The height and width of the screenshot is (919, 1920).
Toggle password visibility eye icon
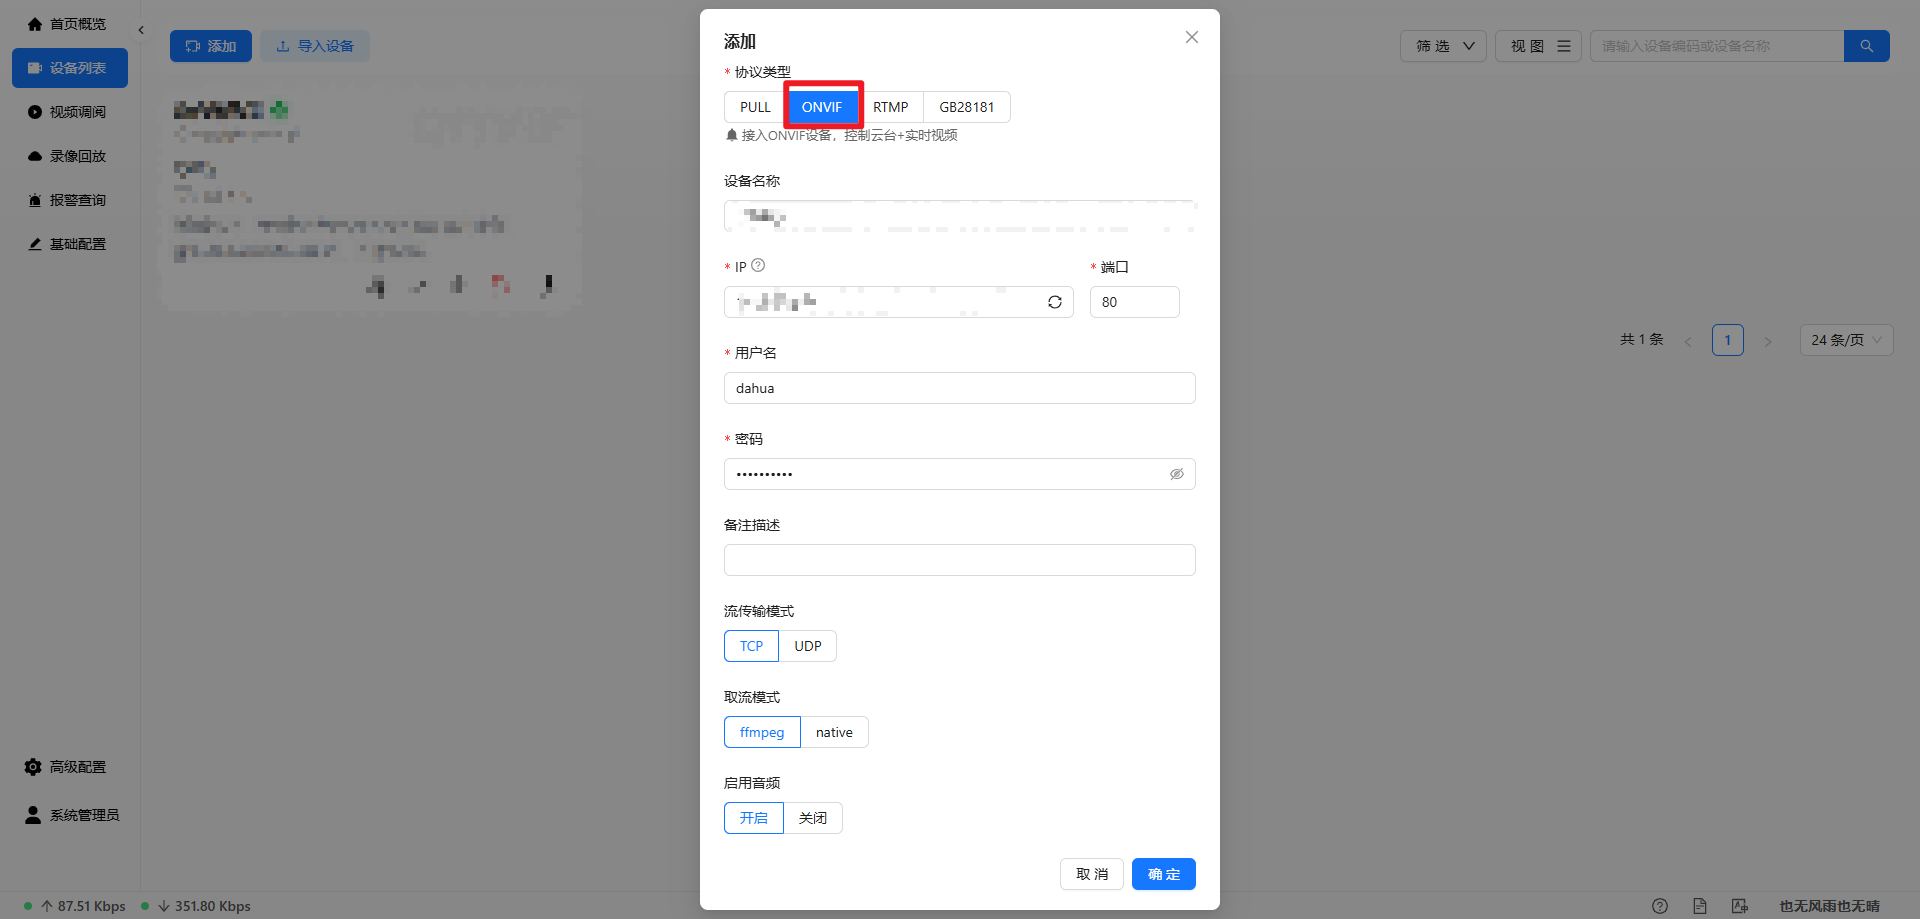click(x=1176, y=474)
